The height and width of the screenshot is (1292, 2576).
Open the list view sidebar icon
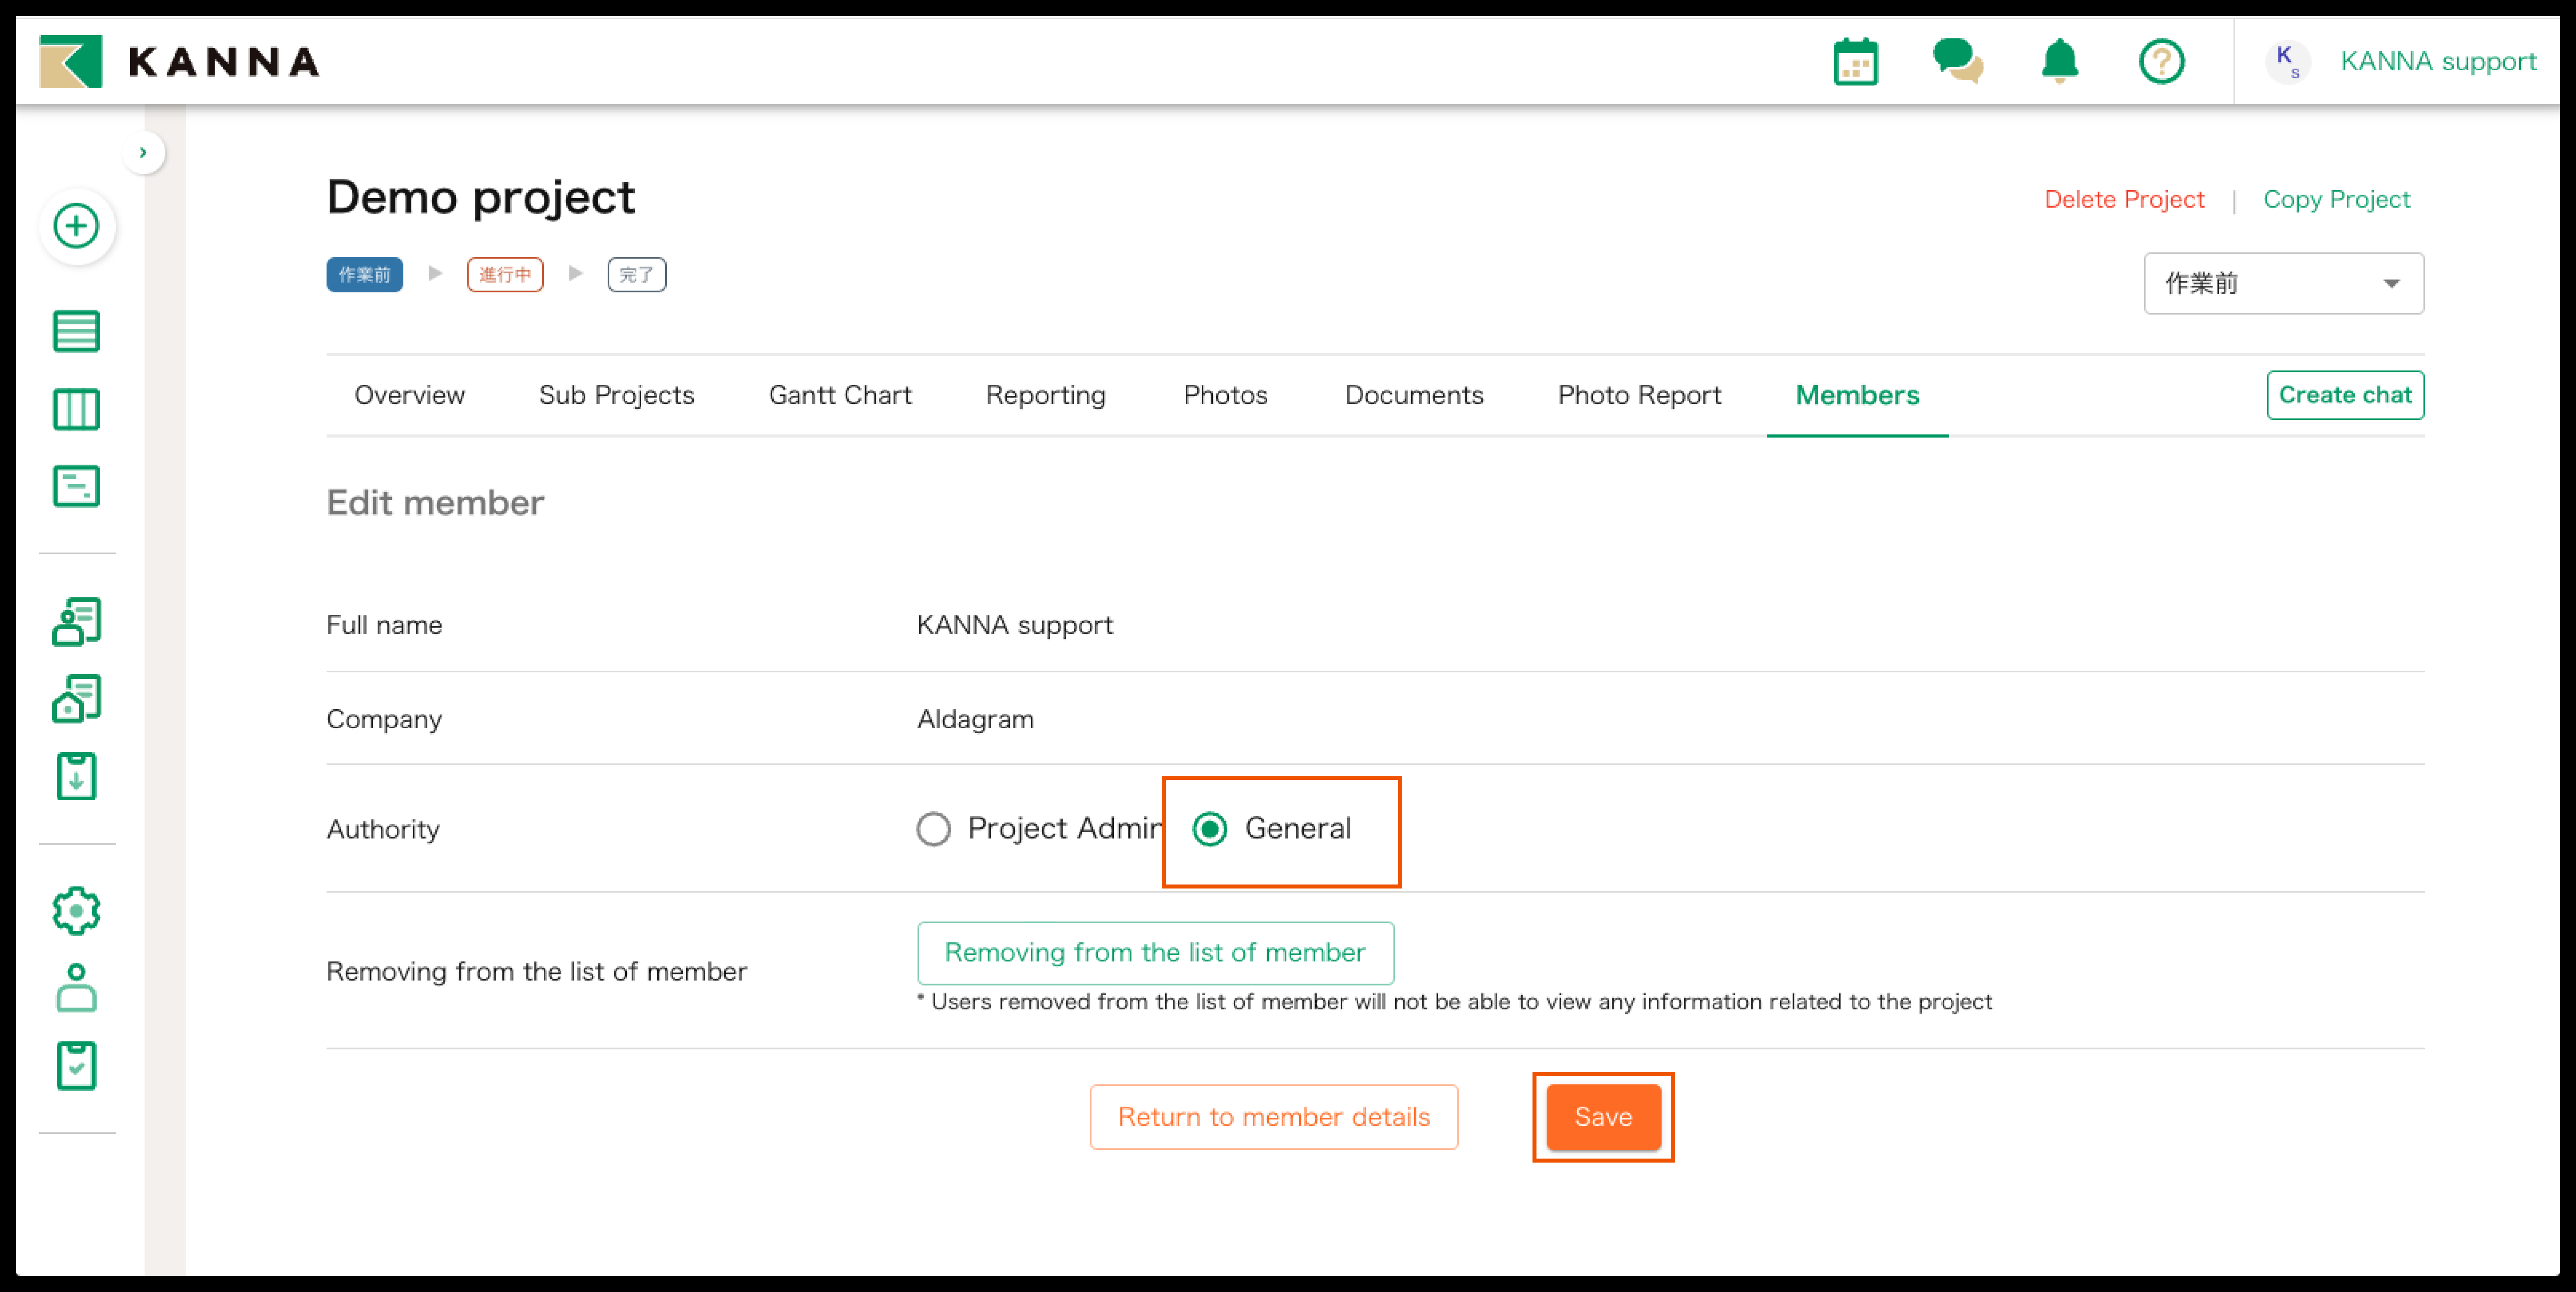coord(76,331)
